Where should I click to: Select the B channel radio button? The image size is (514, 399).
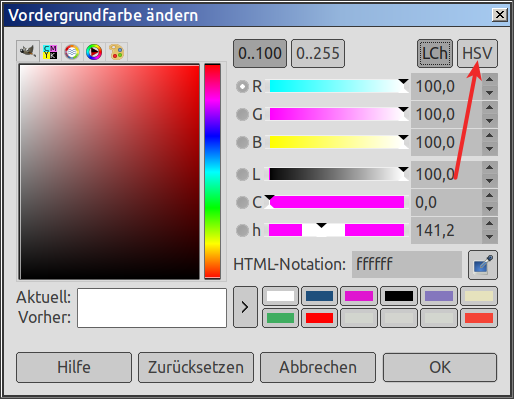pyautogui.click(x=242, y=142)
